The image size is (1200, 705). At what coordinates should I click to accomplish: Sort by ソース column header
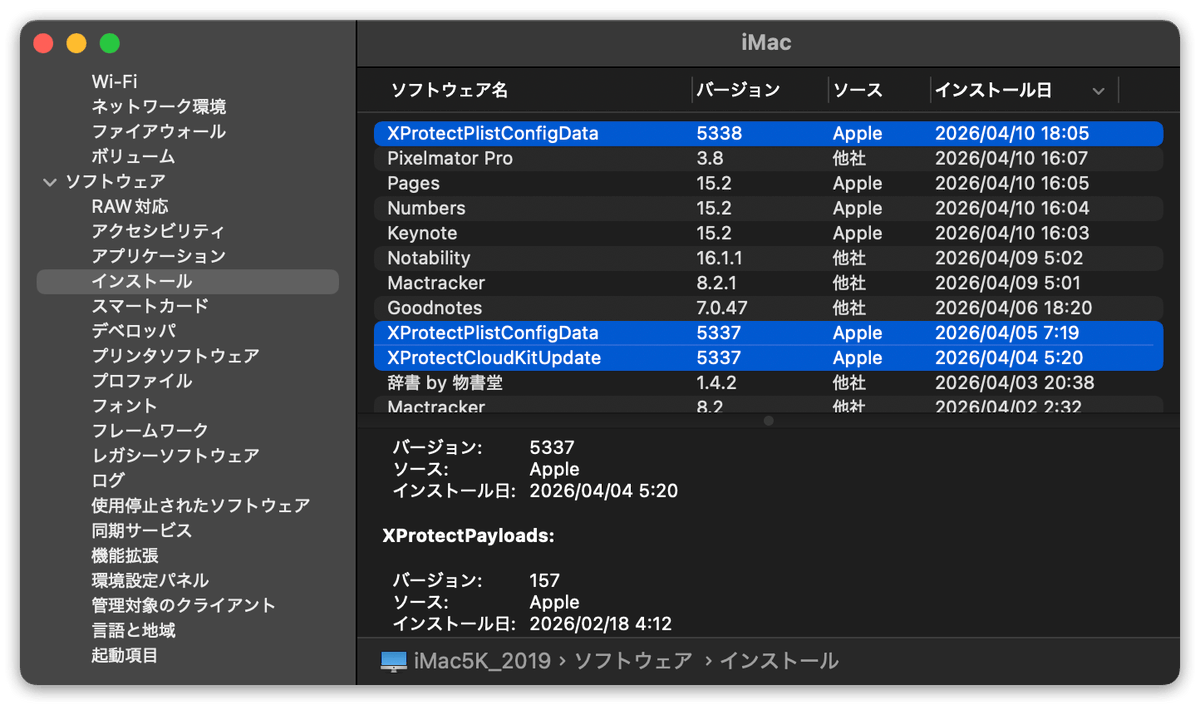tap(858, 90)
